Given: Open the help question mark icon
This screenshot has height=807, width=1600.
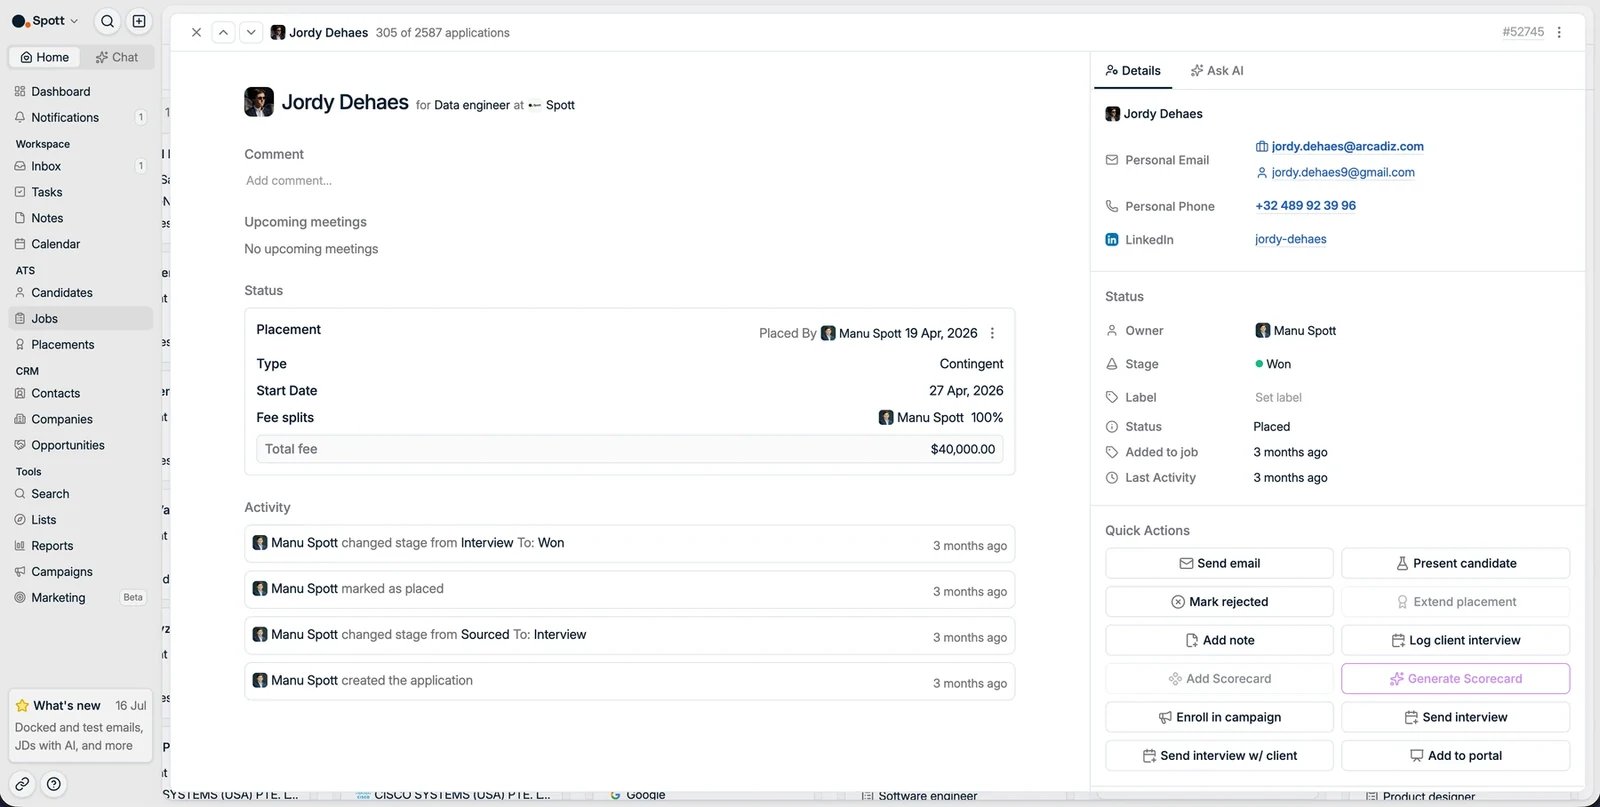Looking at the screenshot, I should coord(54,784).
